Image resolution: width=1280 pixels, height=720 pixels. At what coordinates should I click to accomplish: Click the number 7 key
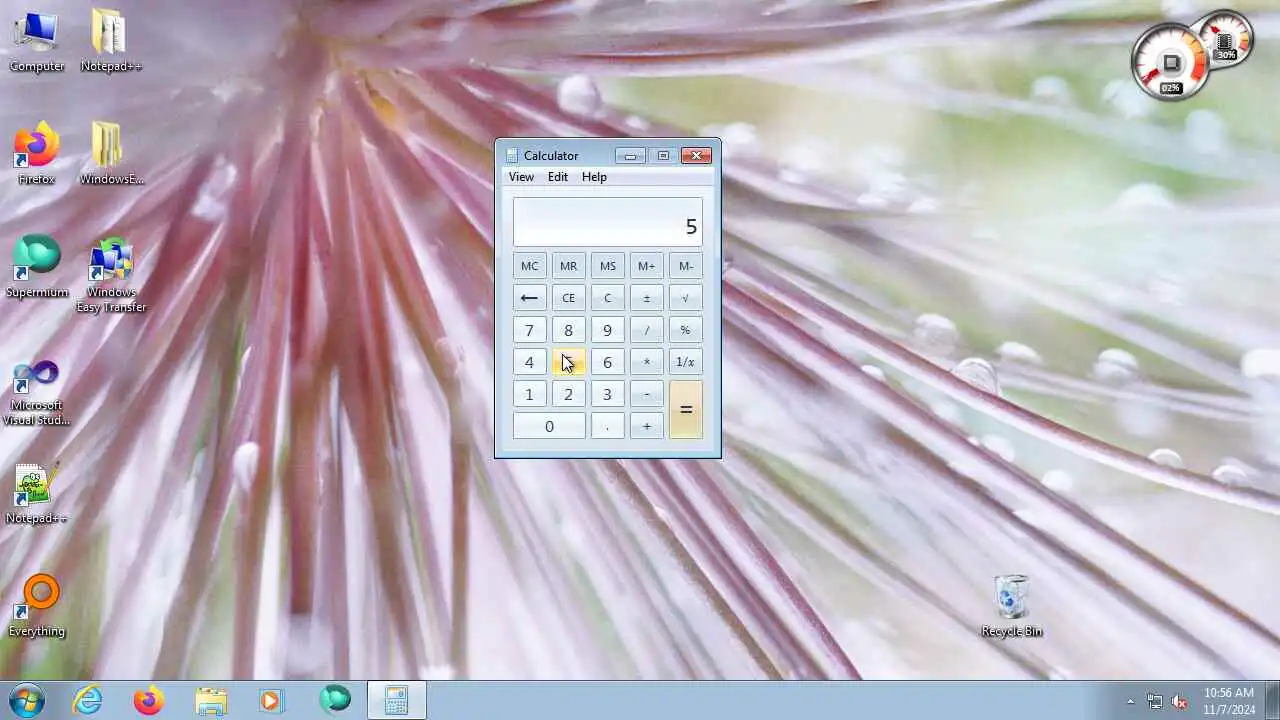(x=529, y=330)
